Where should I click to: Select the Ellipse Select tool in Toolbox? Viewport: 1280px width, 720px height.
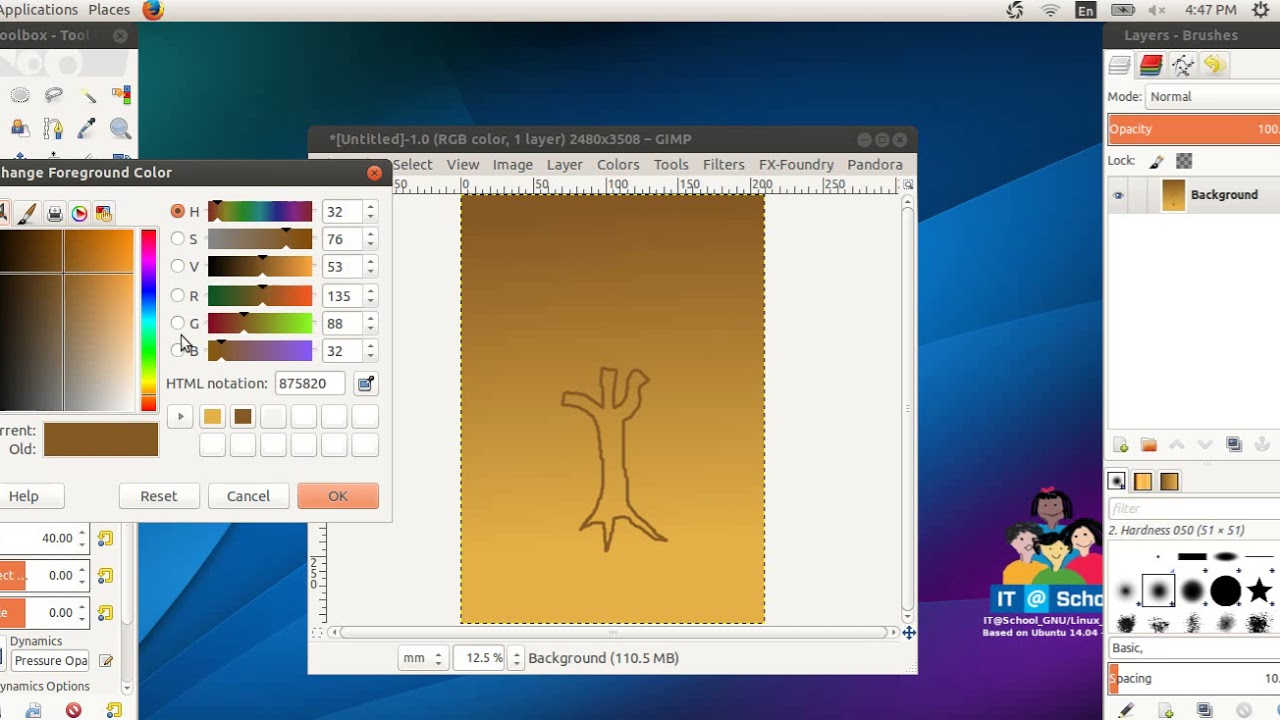coord(19,96)
